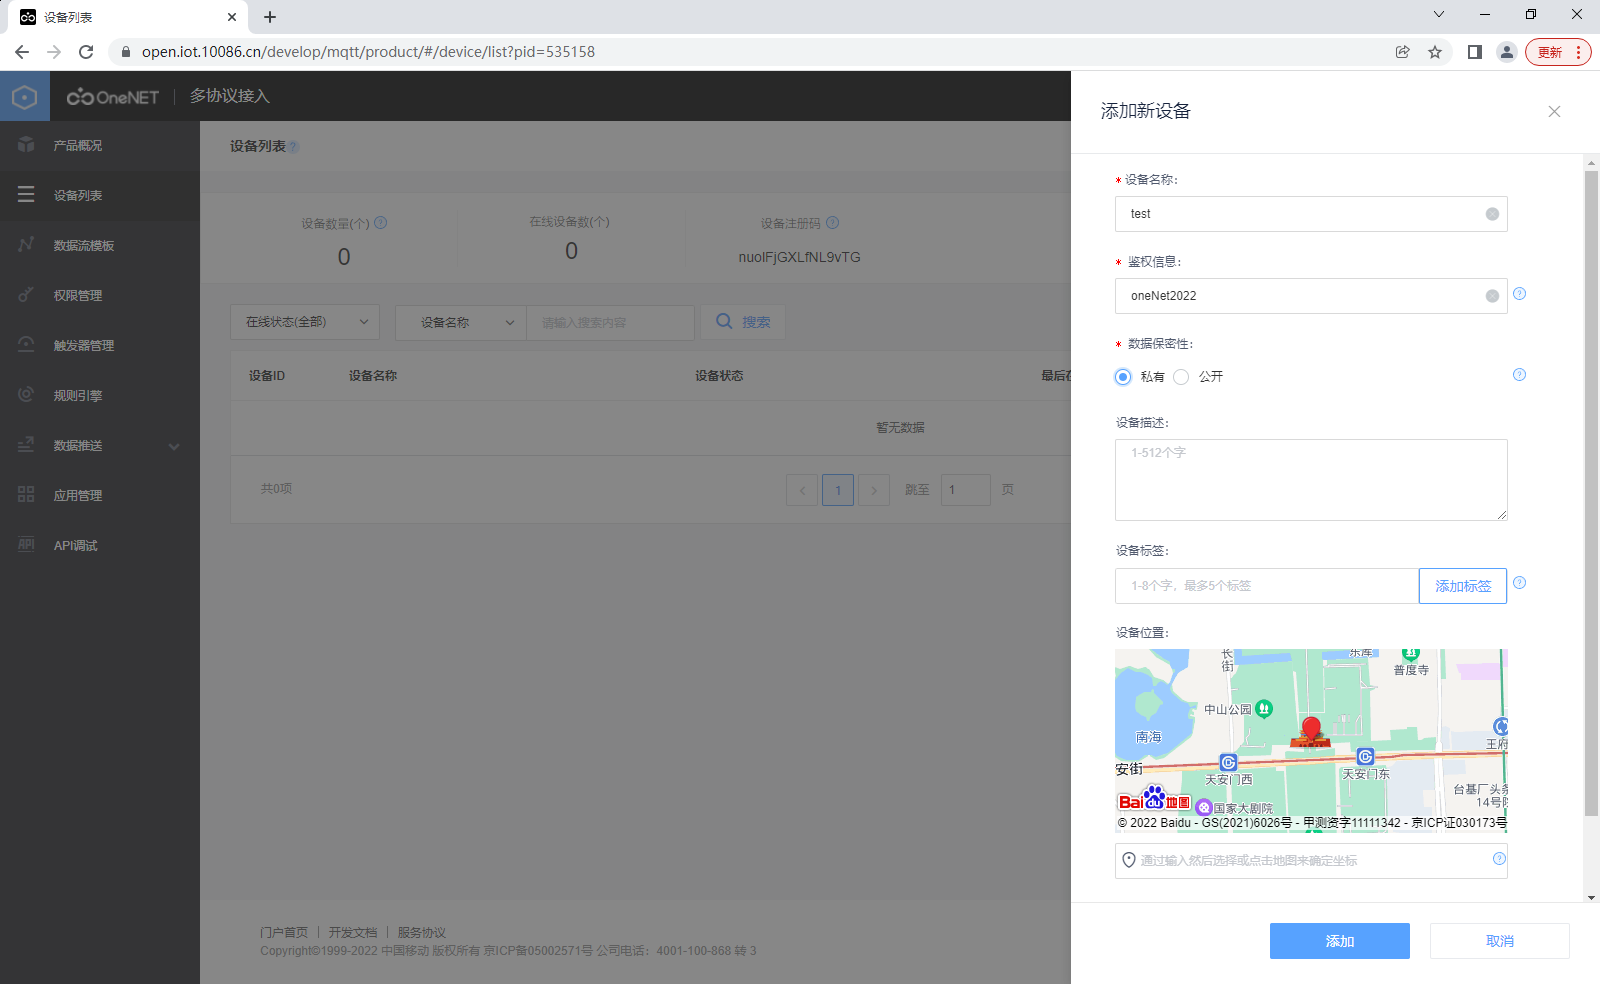Click the 设备描述 text area

(x=1311, y=480)
